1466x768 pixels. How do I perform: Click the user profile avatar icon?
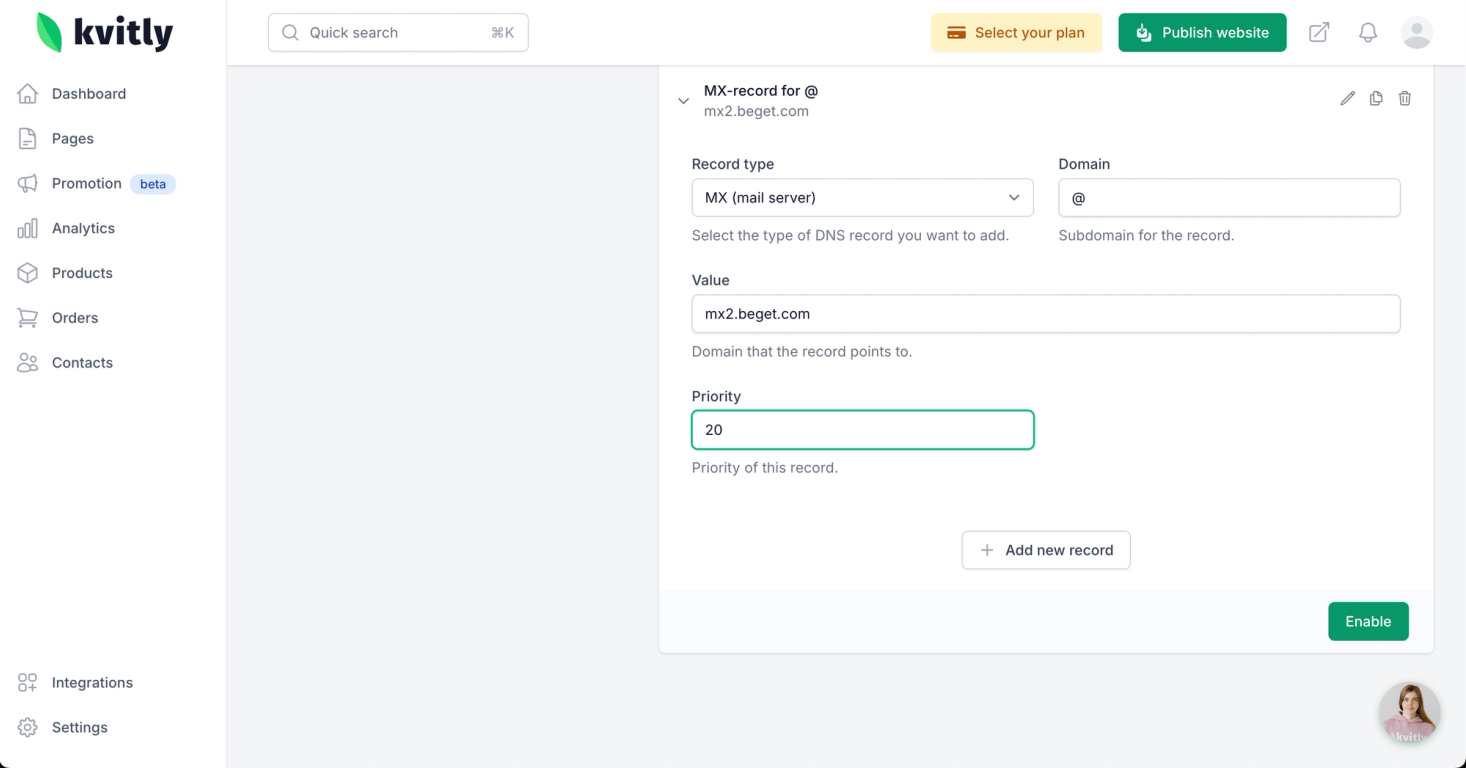1416,33
